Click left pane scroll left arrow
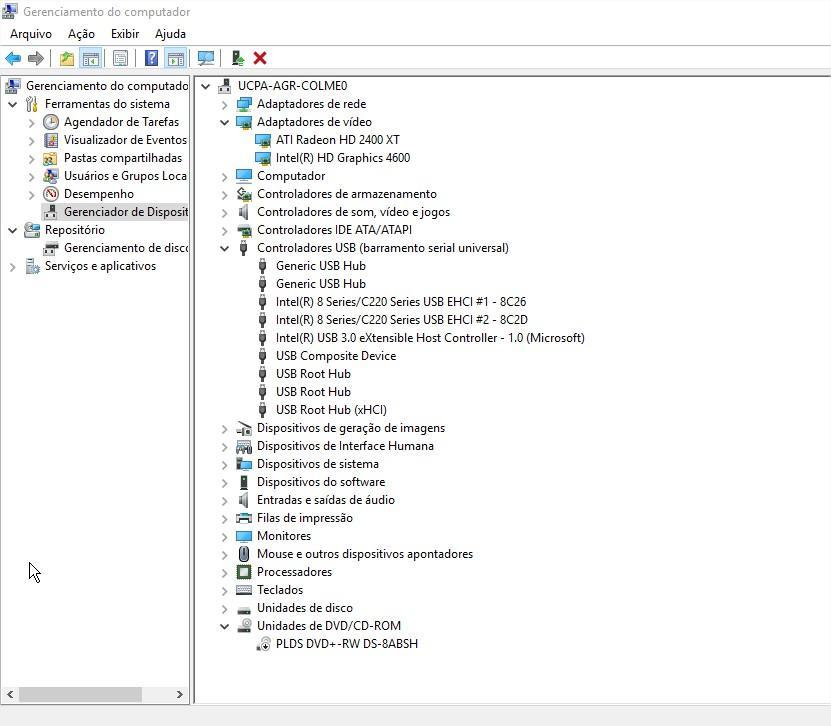 click(11, 694)
